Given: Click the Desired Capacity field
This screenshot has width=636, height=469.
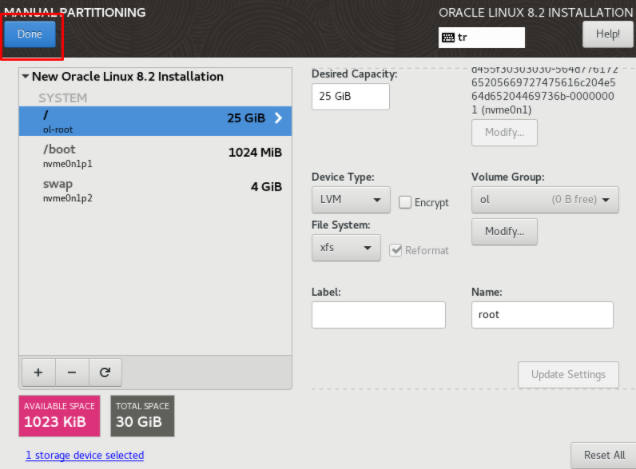Looking at the screenshot, I should pos(350,97).
